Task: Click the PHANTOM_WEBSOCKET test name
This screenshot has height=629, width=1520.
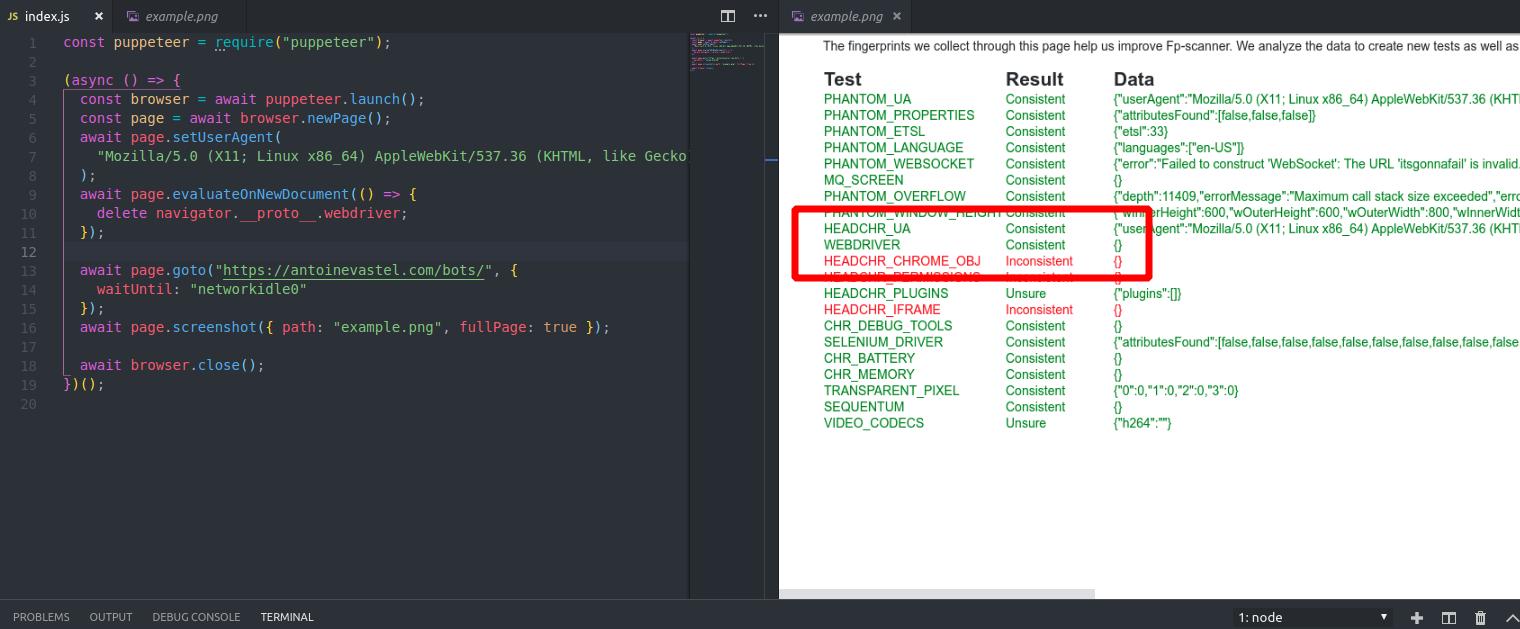Action: click(899, 164)
